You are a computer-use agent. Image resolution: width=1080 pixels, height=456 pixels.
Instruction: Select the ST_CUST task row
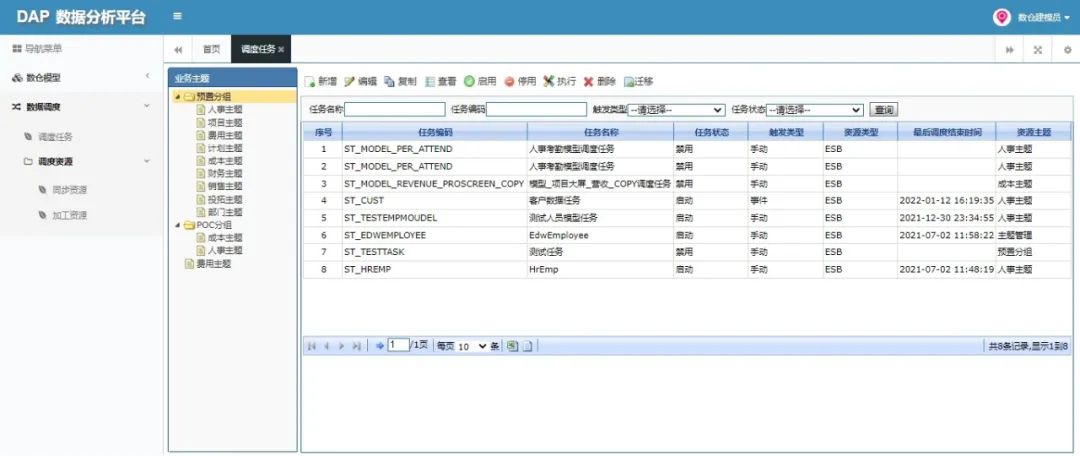687,200
